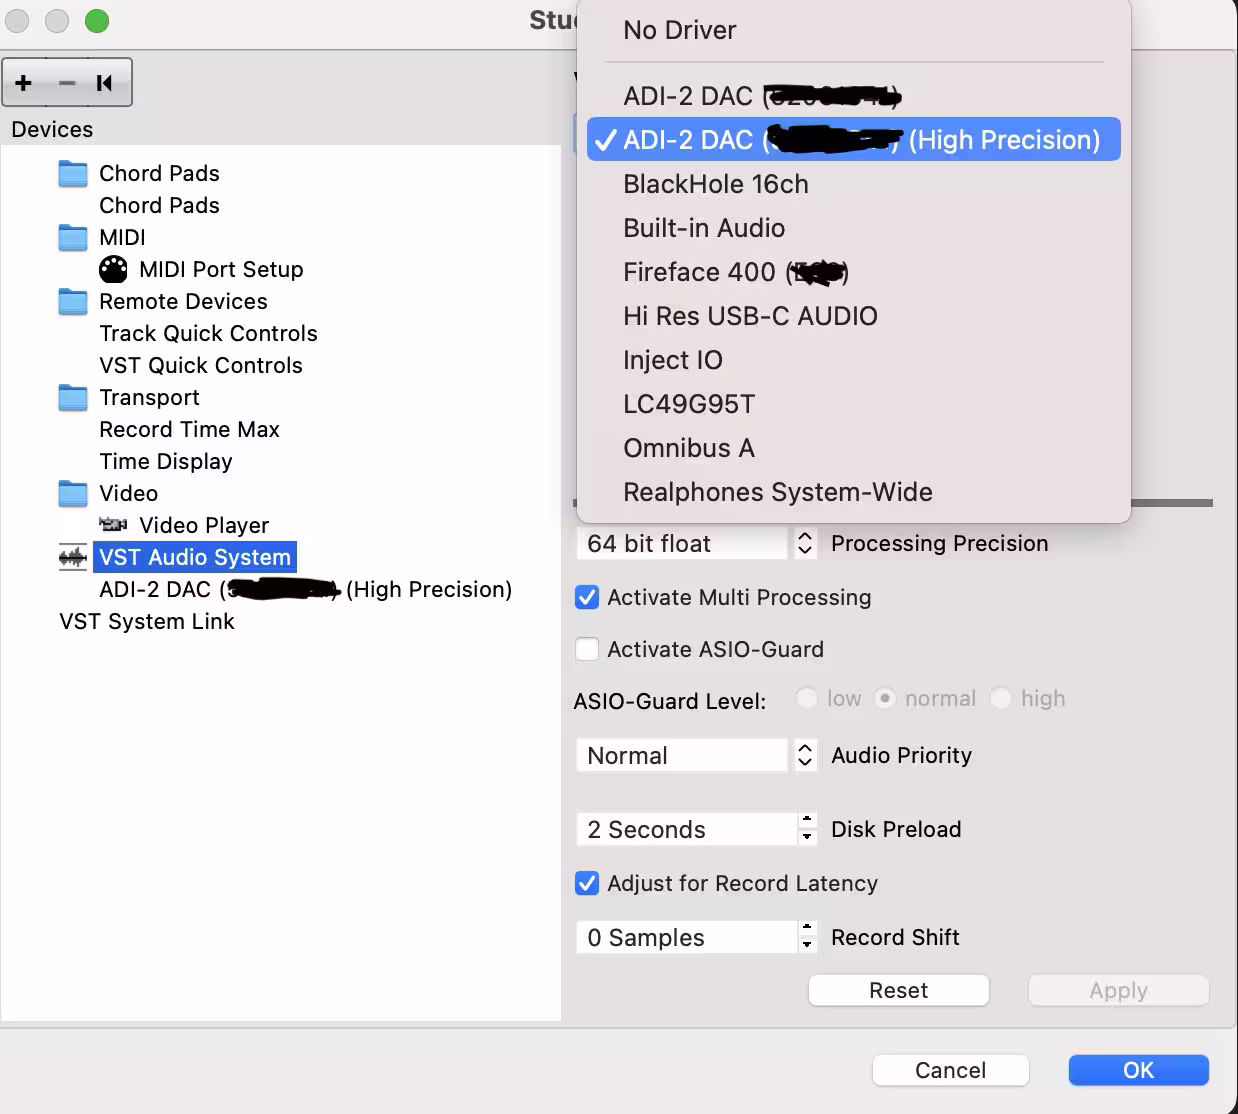The width and height of the screenshot is (1238, 1114).
Task: Click the 0 Samples Record Shift field
Action: (687, 937)
